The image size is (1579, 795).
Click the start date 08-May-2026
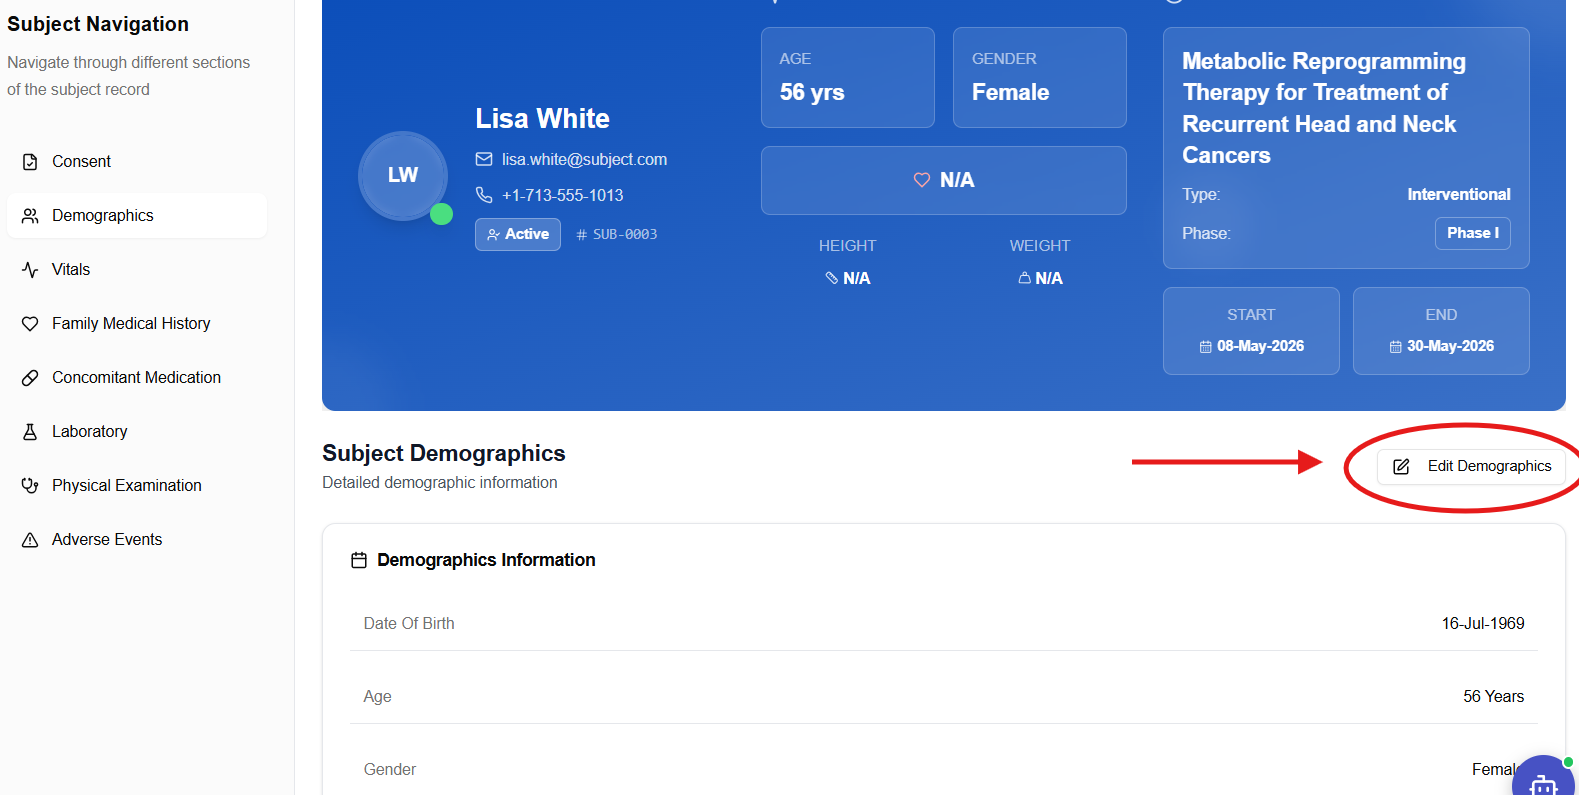coord(1260,346)
